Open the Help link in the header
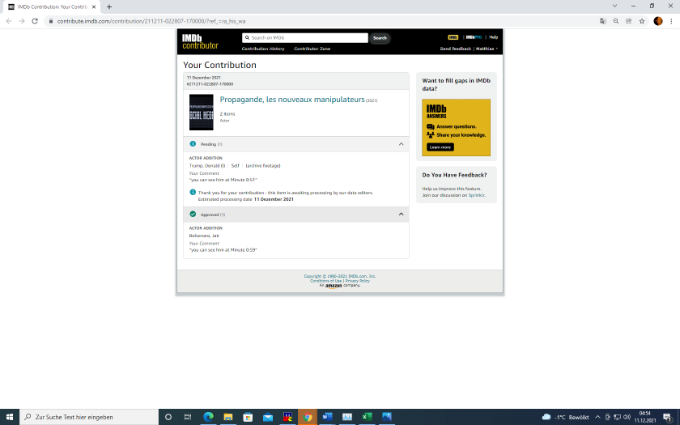The image size is (680, 425). pyautogui.click(x=493, y=37)
